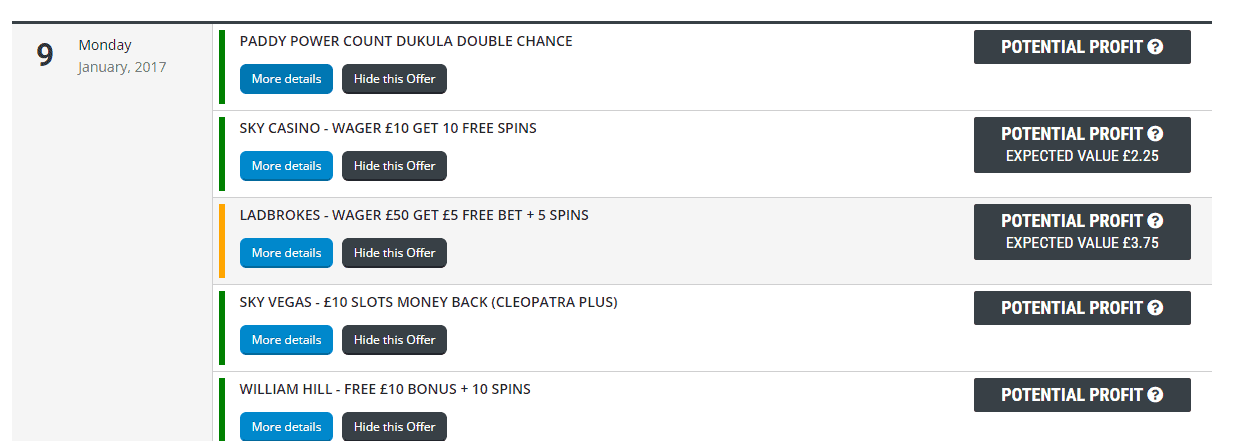Click the Paddy Power Count Dukula offer title
The width and height of the screenshot is (1235, 441).
(x=406, y=41)
